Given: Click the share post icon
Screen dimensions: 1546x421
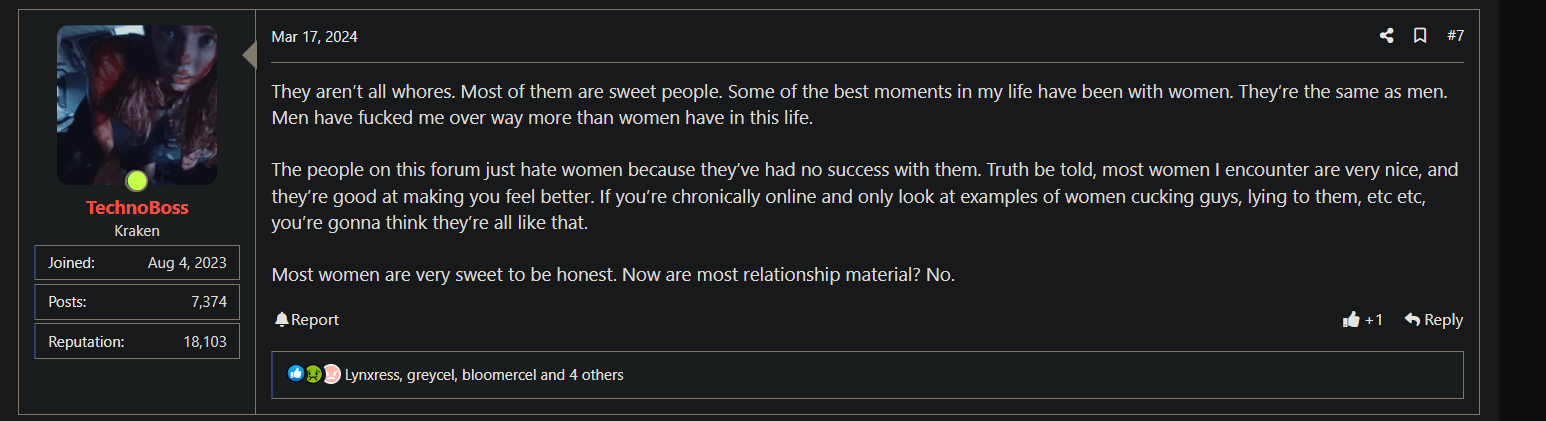Looking at the screenshot, I should pos(1386,36).
